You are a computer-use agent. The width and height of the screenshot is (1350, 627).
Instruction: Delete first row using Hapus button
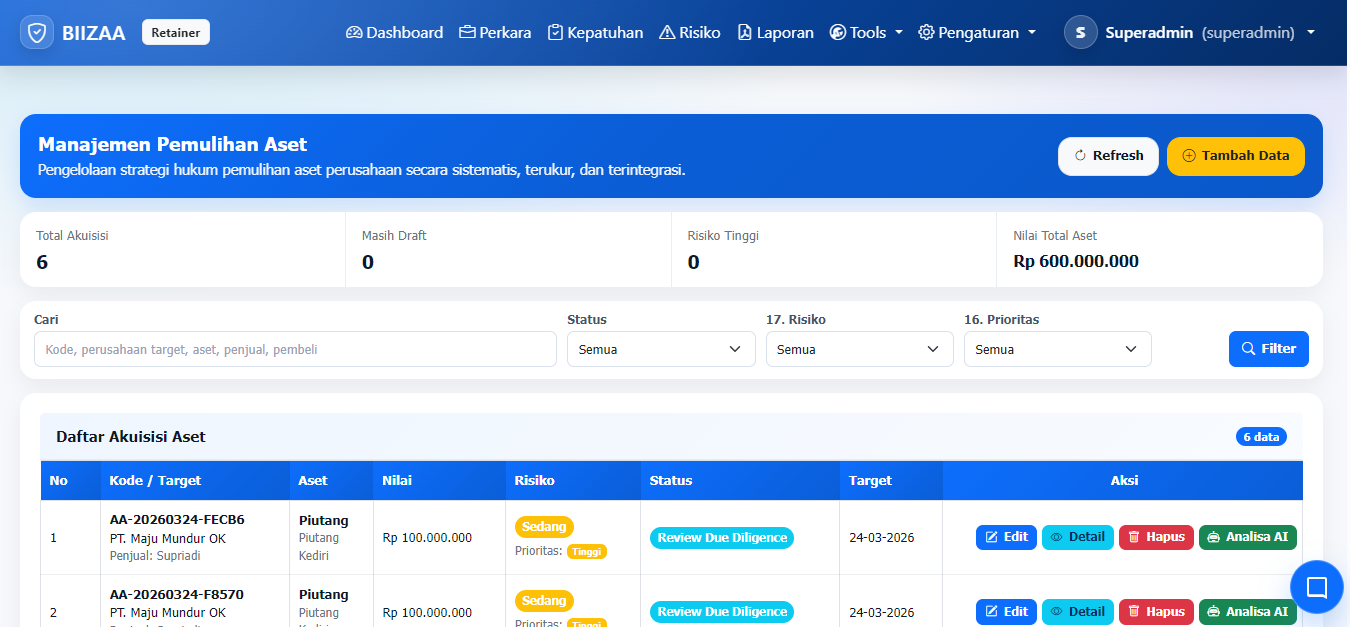click(x=1155, y=537)
